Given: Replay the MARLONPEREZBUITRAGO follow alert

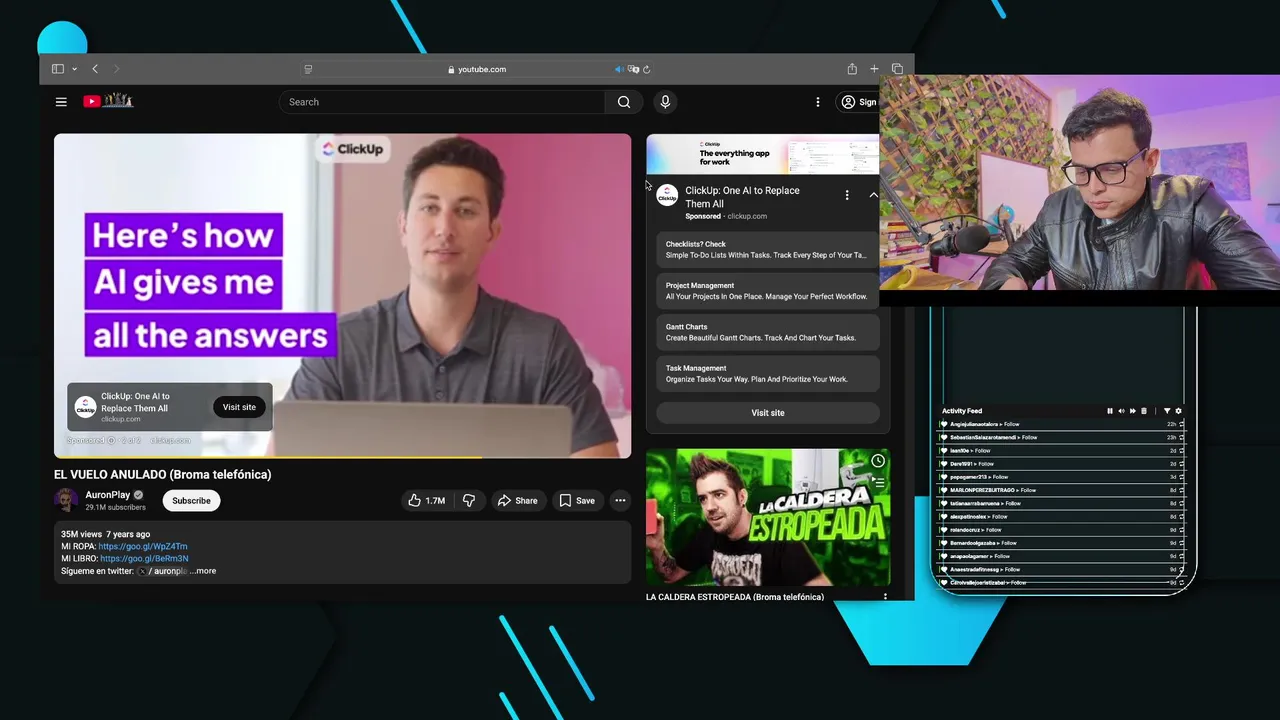Looking at the screenshot, I should [x=1181, y=490].
